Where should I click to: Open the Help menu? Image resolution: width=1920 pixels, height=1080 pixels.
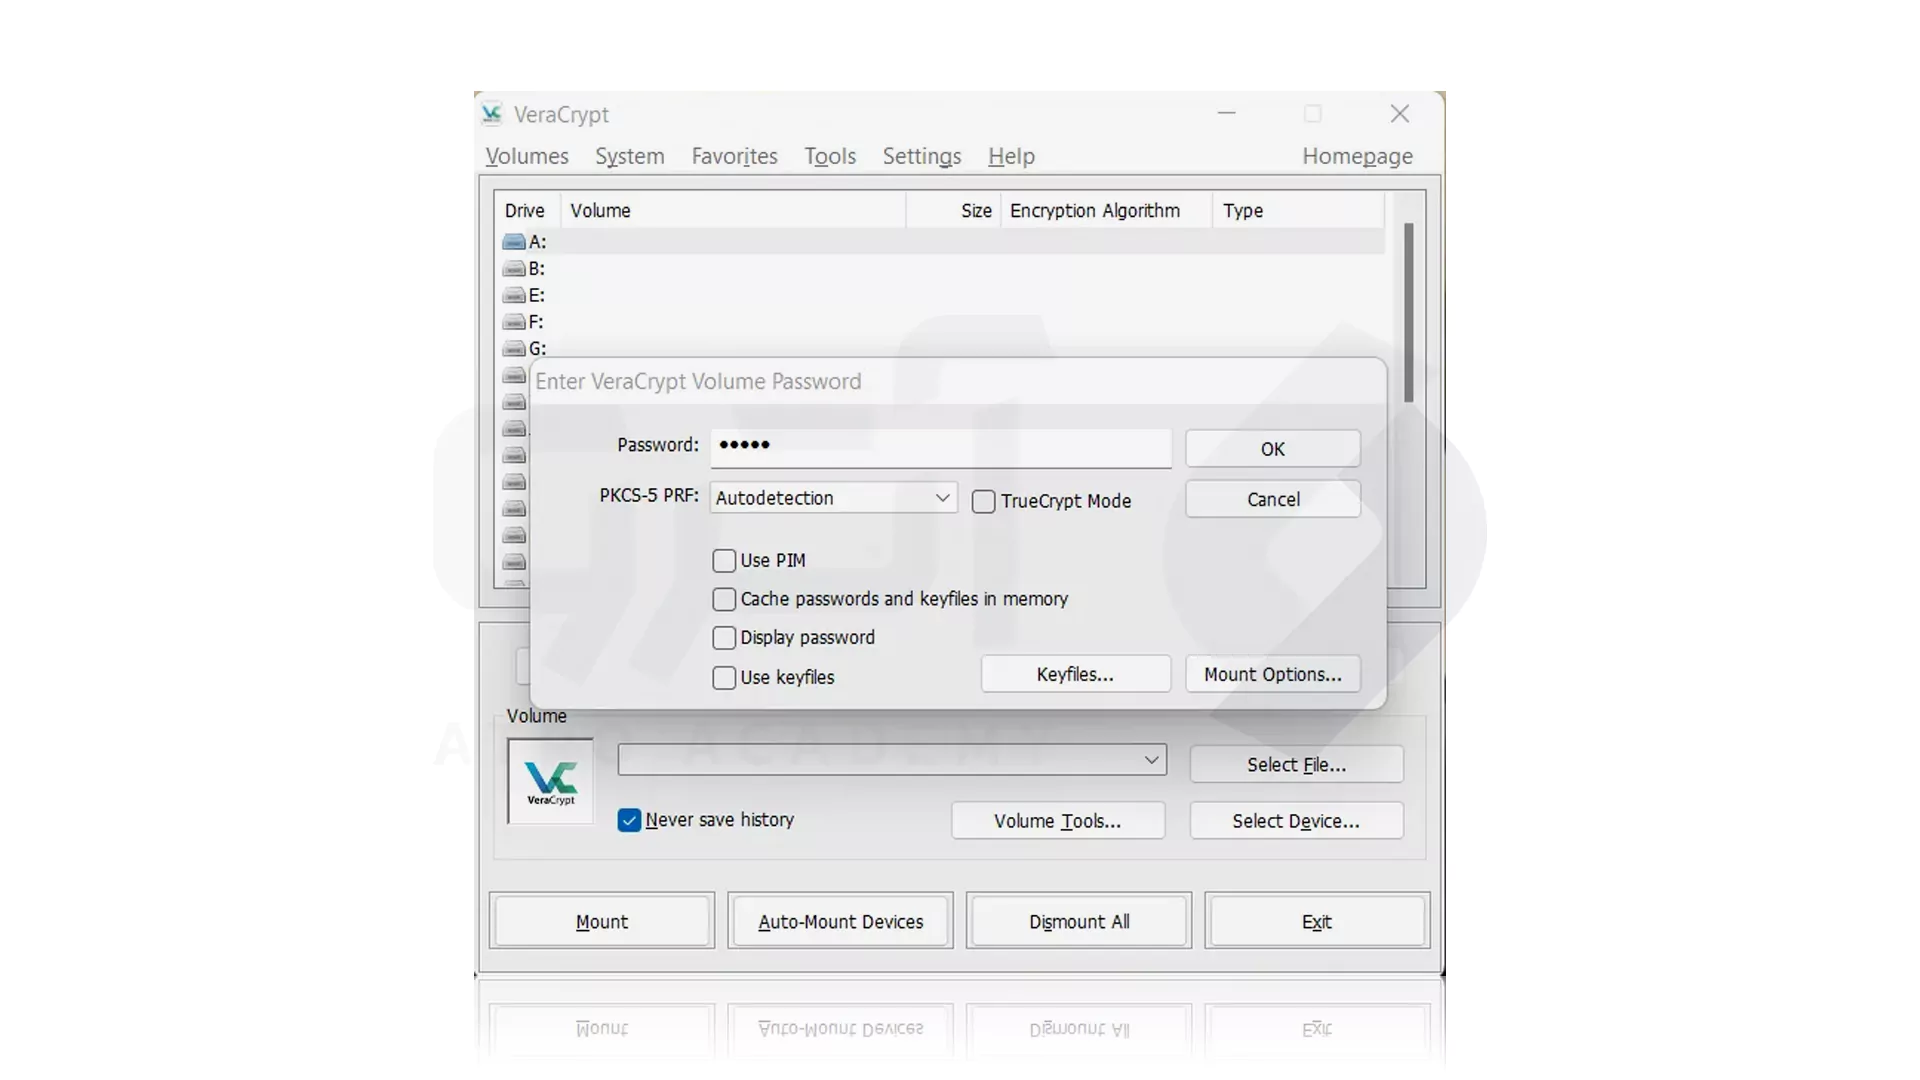pyautogui.click(x=1011, y=156)
